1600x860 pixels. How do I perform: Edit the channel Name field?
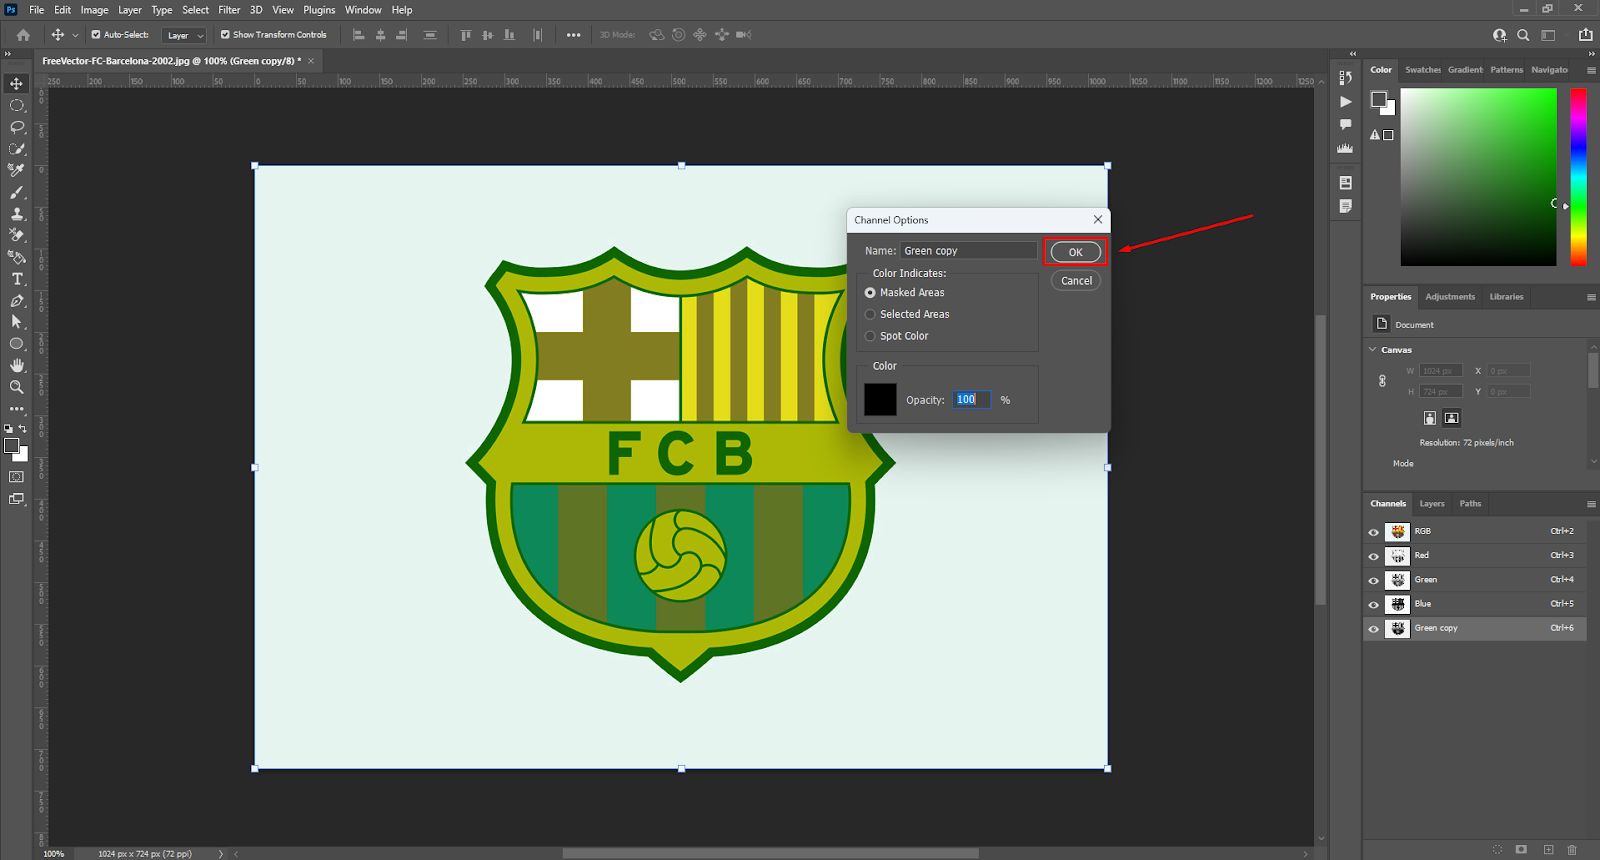coord(969,251)
